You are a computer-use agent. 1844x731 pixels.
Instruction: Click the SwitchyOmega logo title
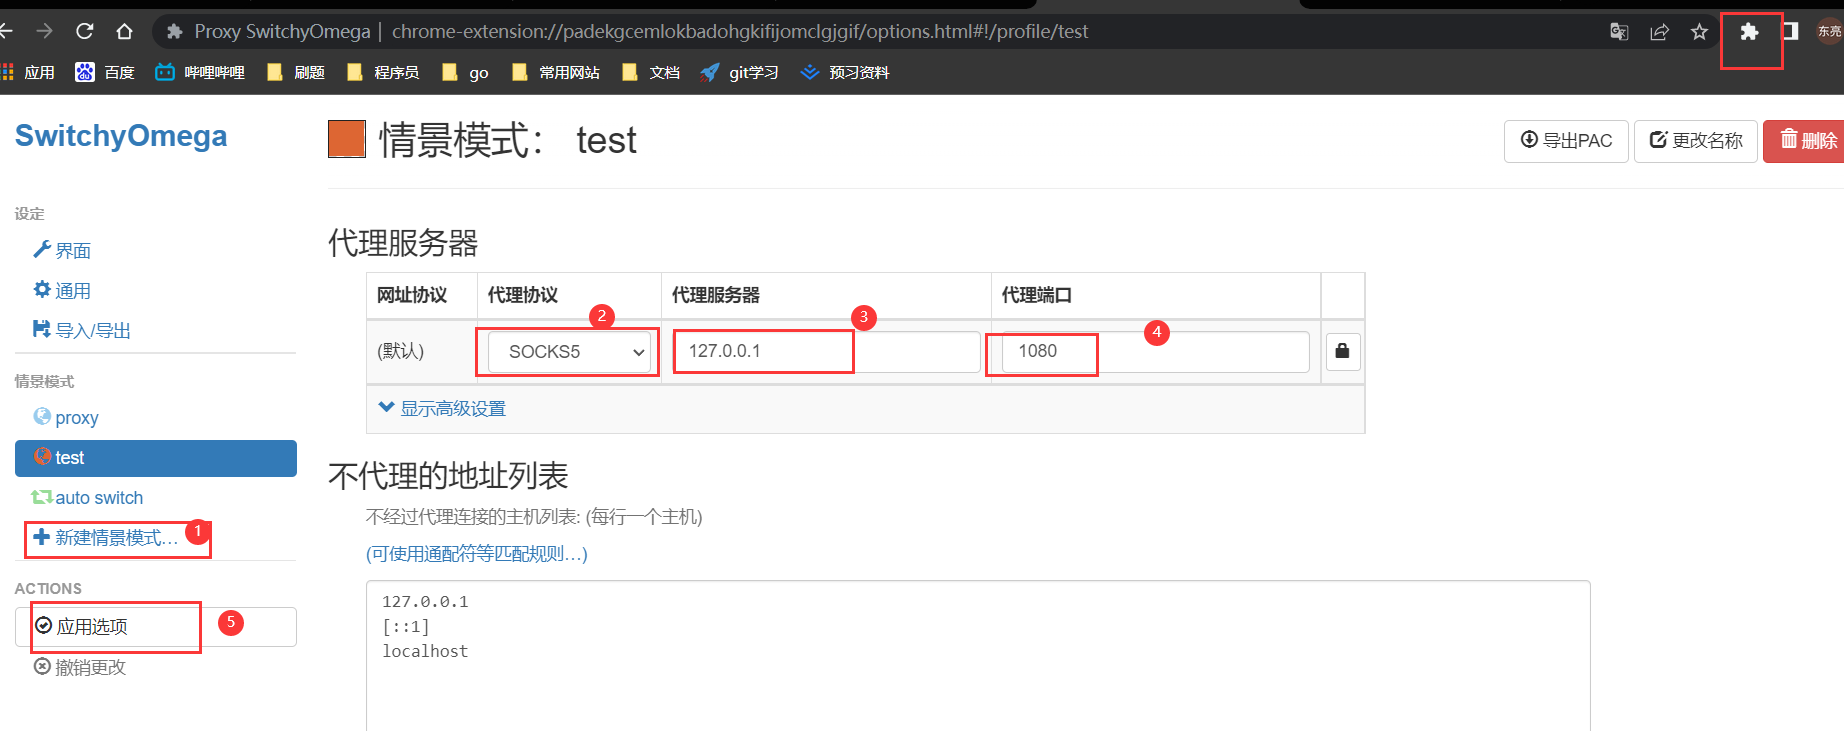coord(121,136)
